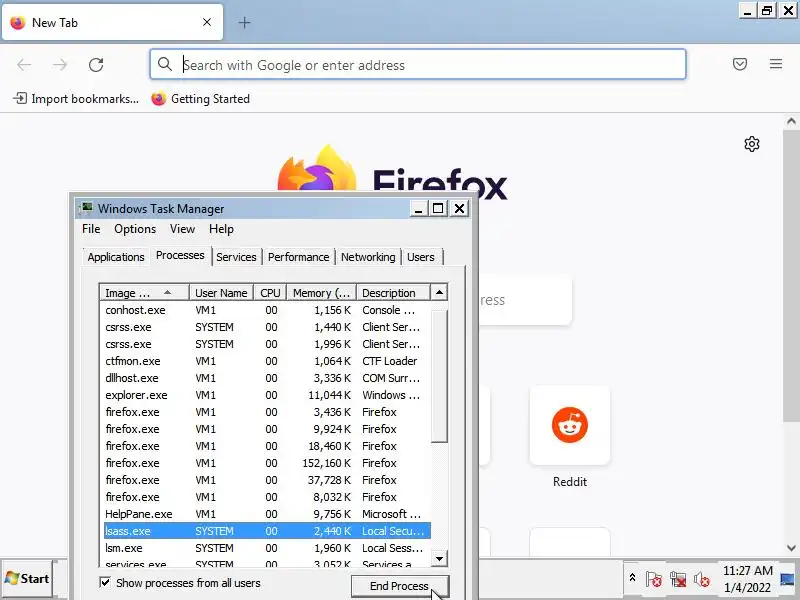Click the Task Manager title bar icon
The width and height of the screenshot is (800, 600).
pos(87,208)
